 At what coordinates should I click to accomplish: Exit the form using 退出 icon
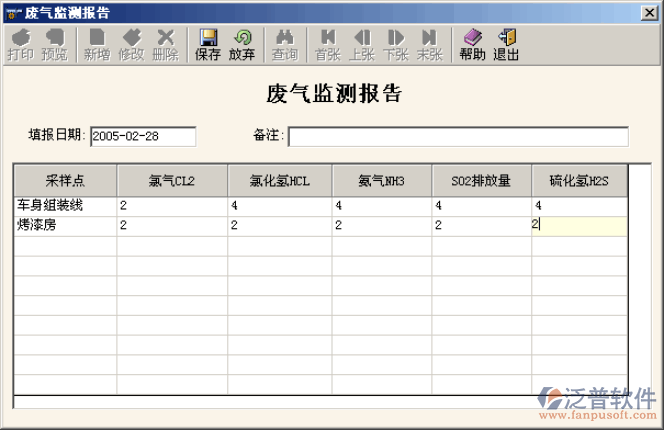[x=506, y=45]
